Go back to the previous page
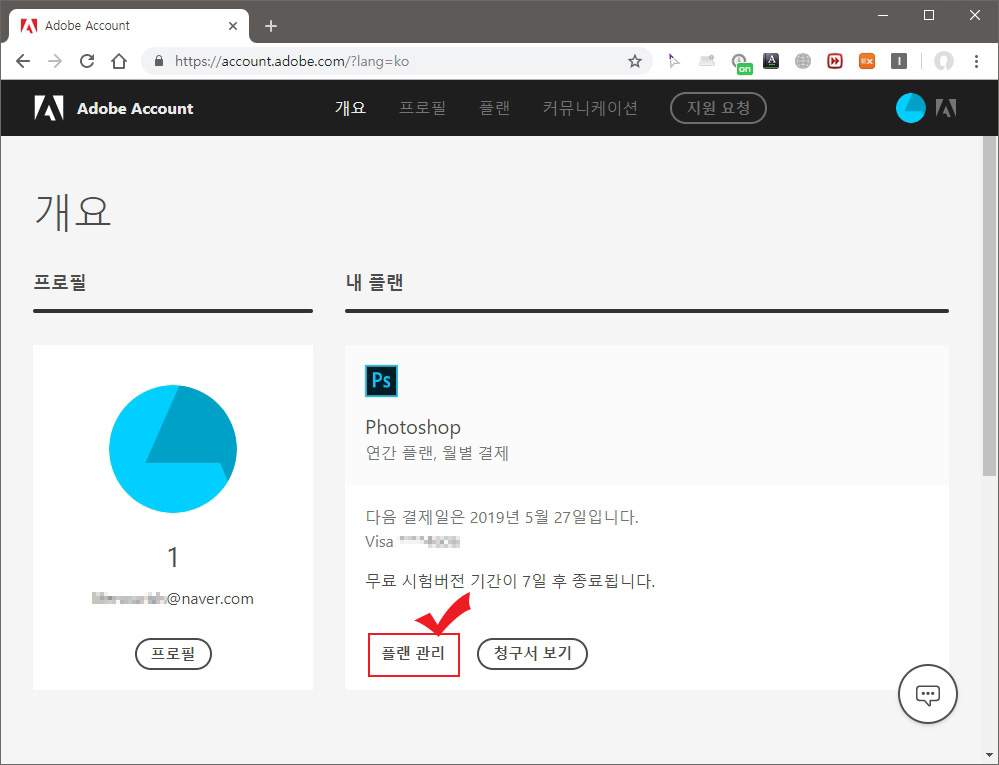999x765 pixels. pos(23,61)
